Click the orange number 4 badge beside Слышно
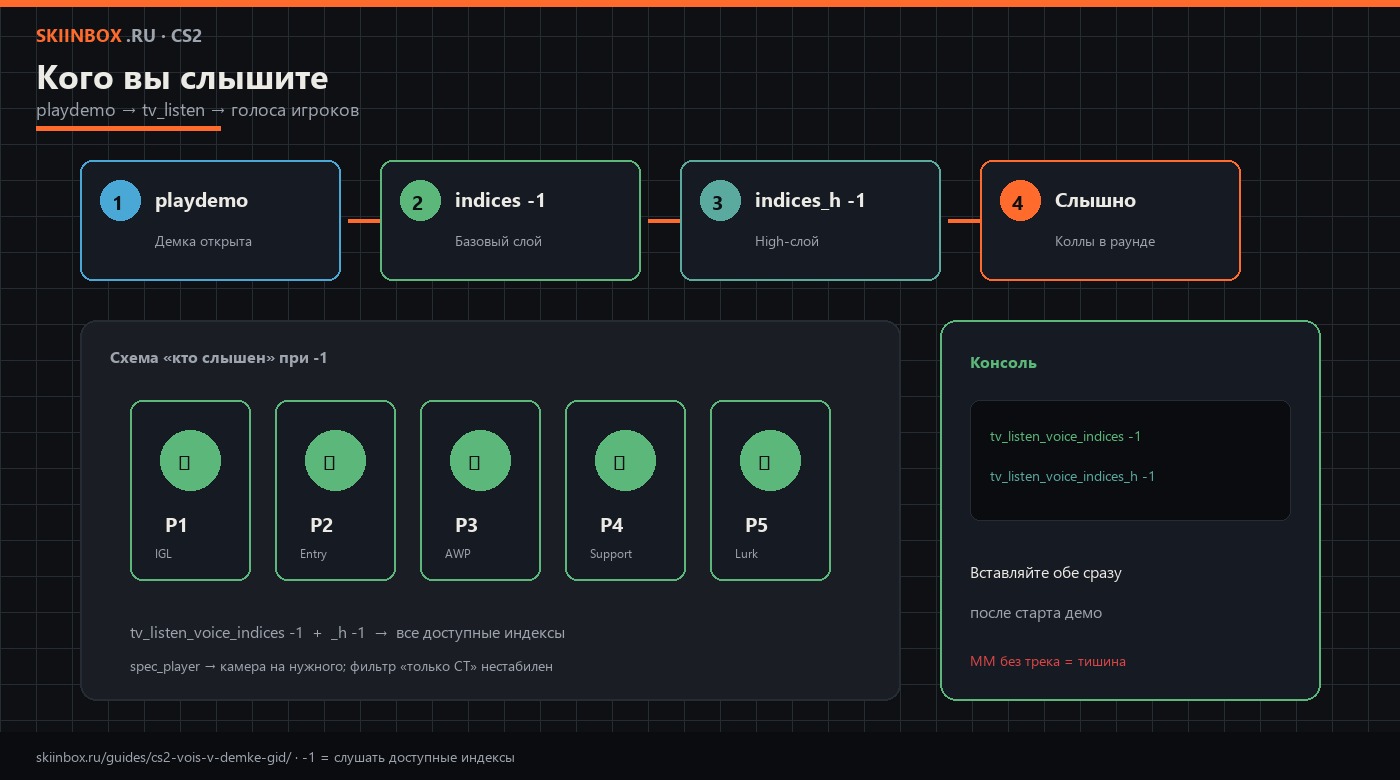The width and height of the screenshot is (1400, 780). (x=1020, y=201)
